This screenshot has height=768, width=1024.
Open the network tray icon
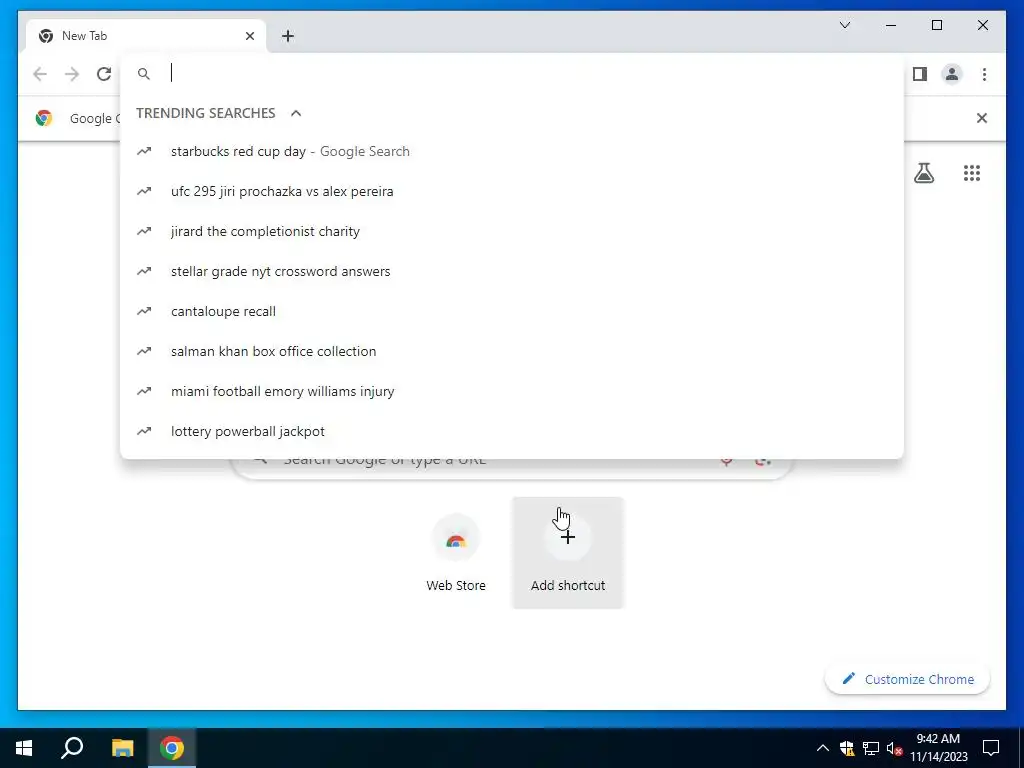[871, 748]
